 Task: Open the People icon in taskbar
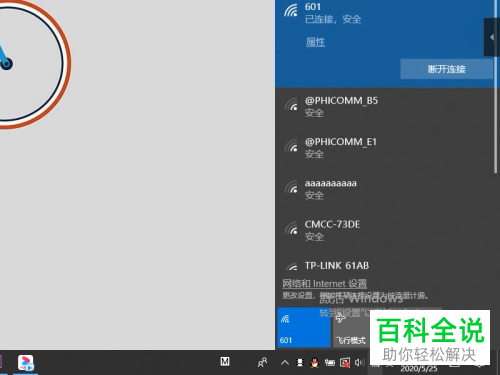click(x=262, y=362)
